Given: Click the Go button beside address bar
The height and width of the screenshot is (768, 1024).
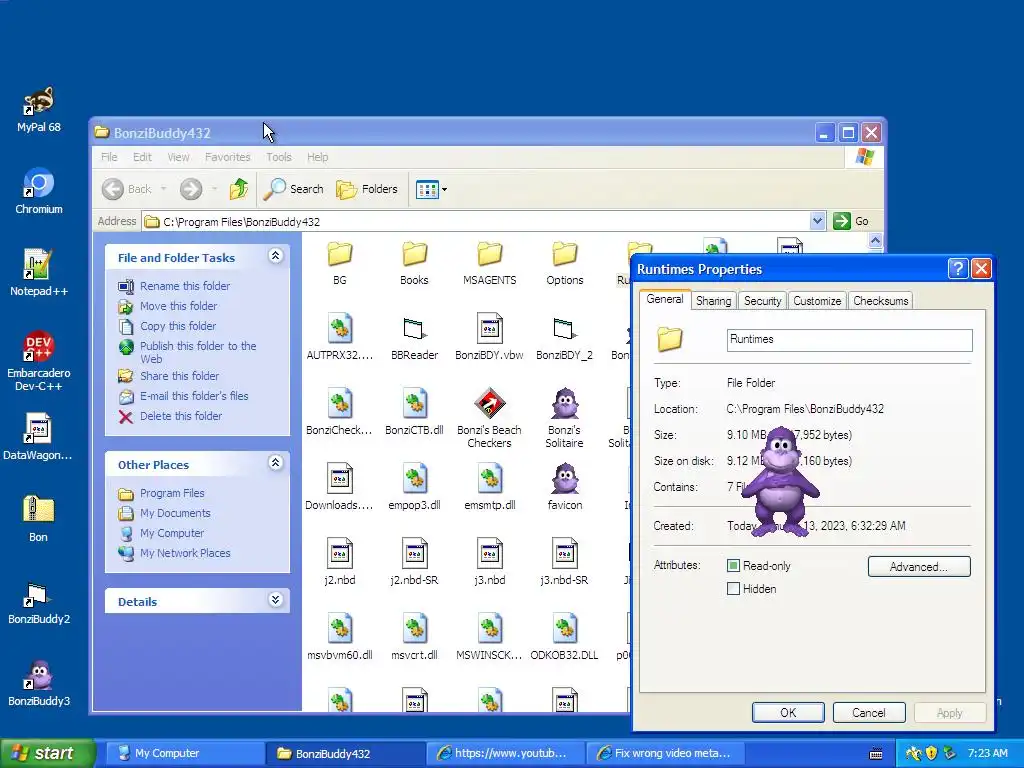Looking at the screenshot, I should click(x=851, y=221).
